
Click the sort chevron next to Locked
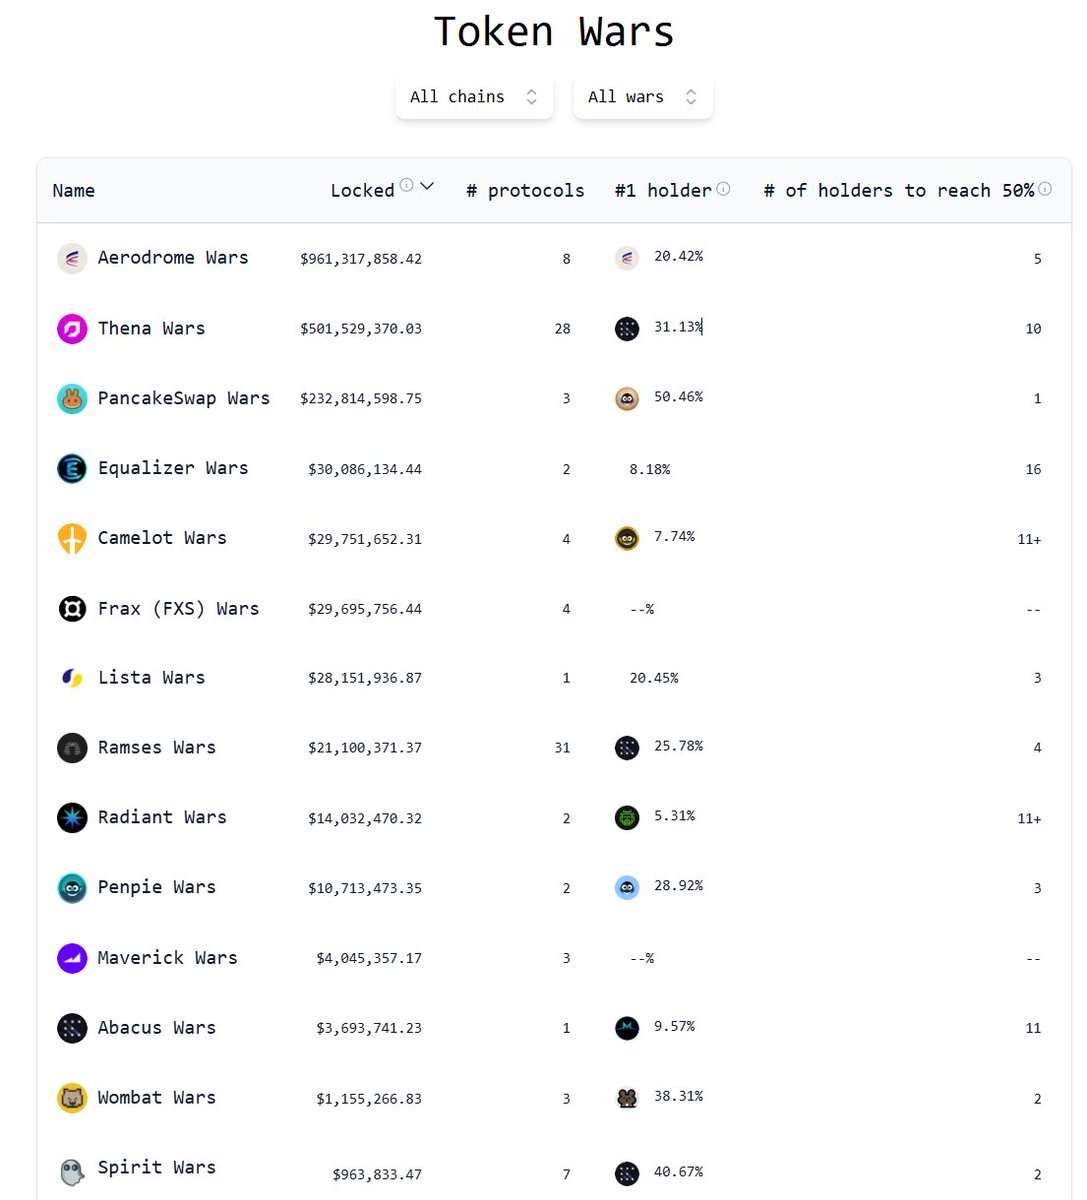(x=425, y=187)
